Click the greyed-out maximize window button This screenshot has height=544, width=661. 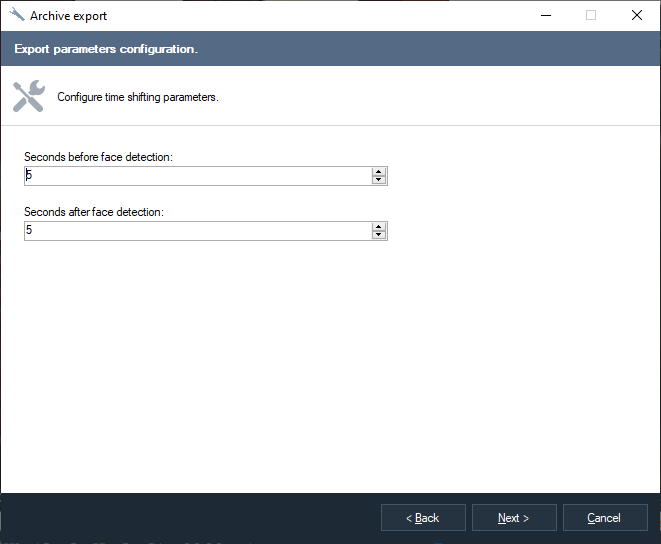point(591,15)
